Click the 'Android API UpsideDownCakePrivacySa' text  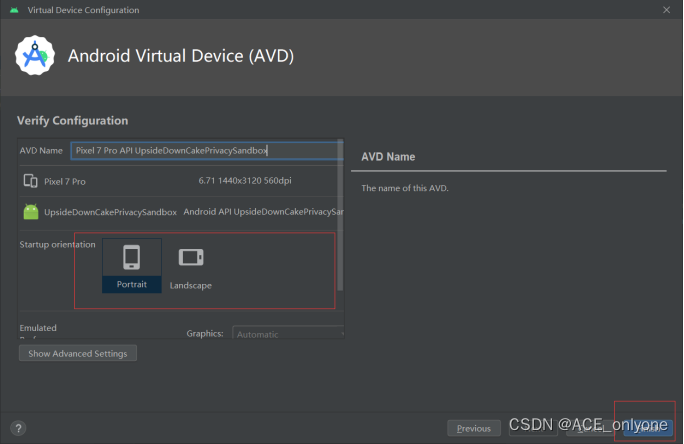pos(263,212)
